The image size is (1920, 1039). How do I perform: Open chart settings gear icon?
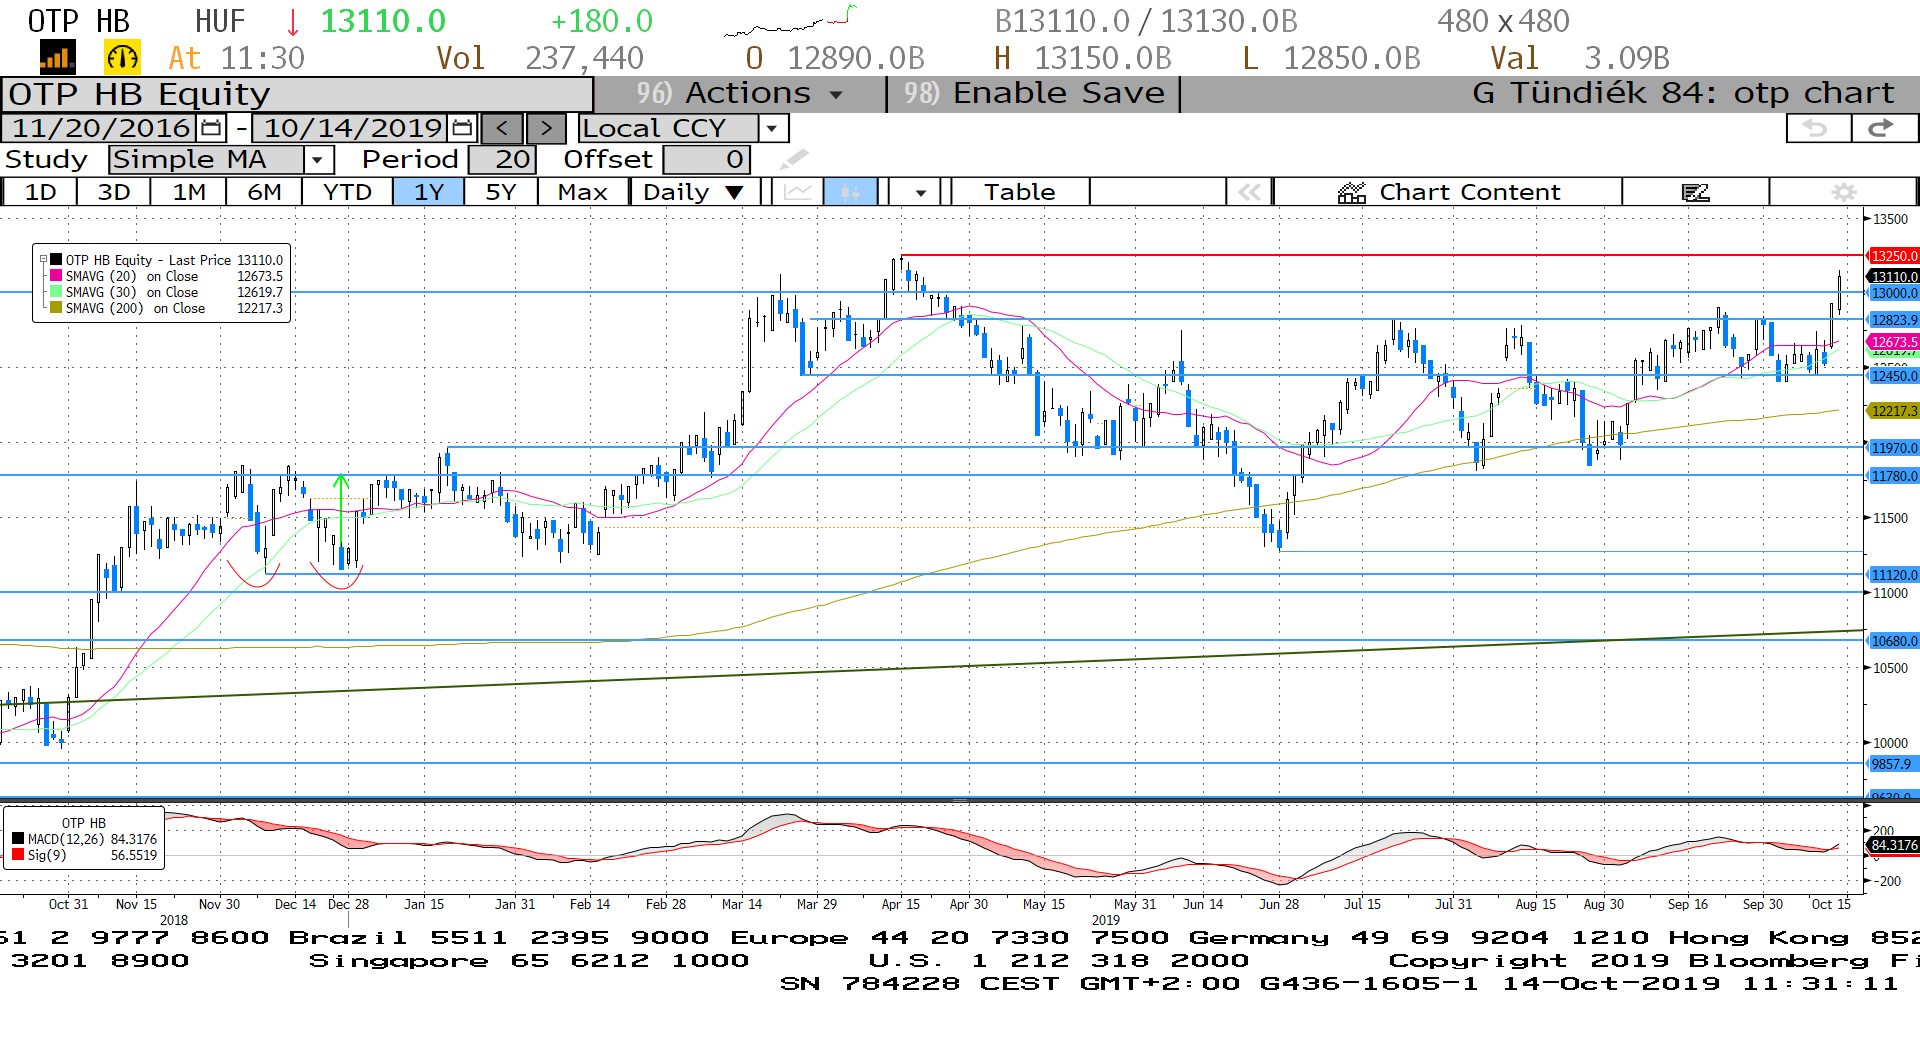pos(1844,192)
